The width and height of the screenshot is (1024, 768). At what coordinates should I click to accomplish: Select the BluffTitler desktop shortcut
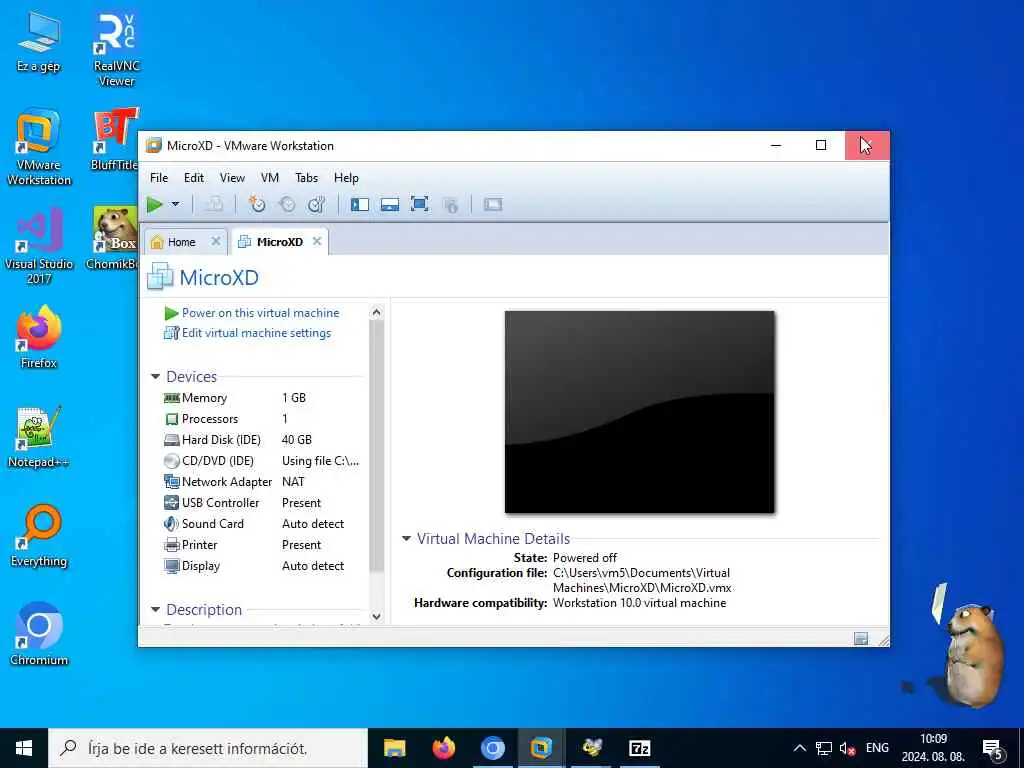(115, 140)
